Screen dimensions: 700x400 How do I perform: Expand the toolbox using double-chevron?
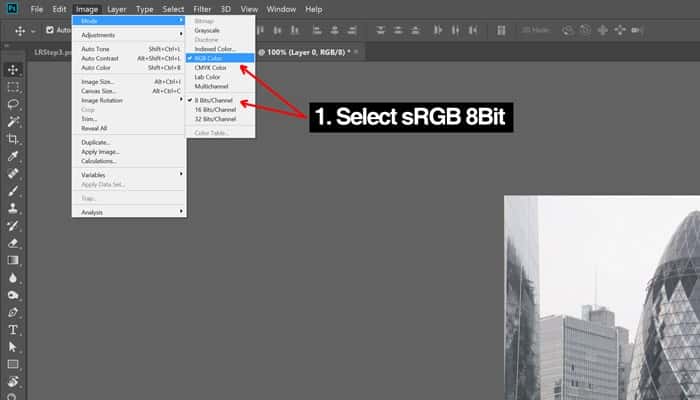click(7, 46)
